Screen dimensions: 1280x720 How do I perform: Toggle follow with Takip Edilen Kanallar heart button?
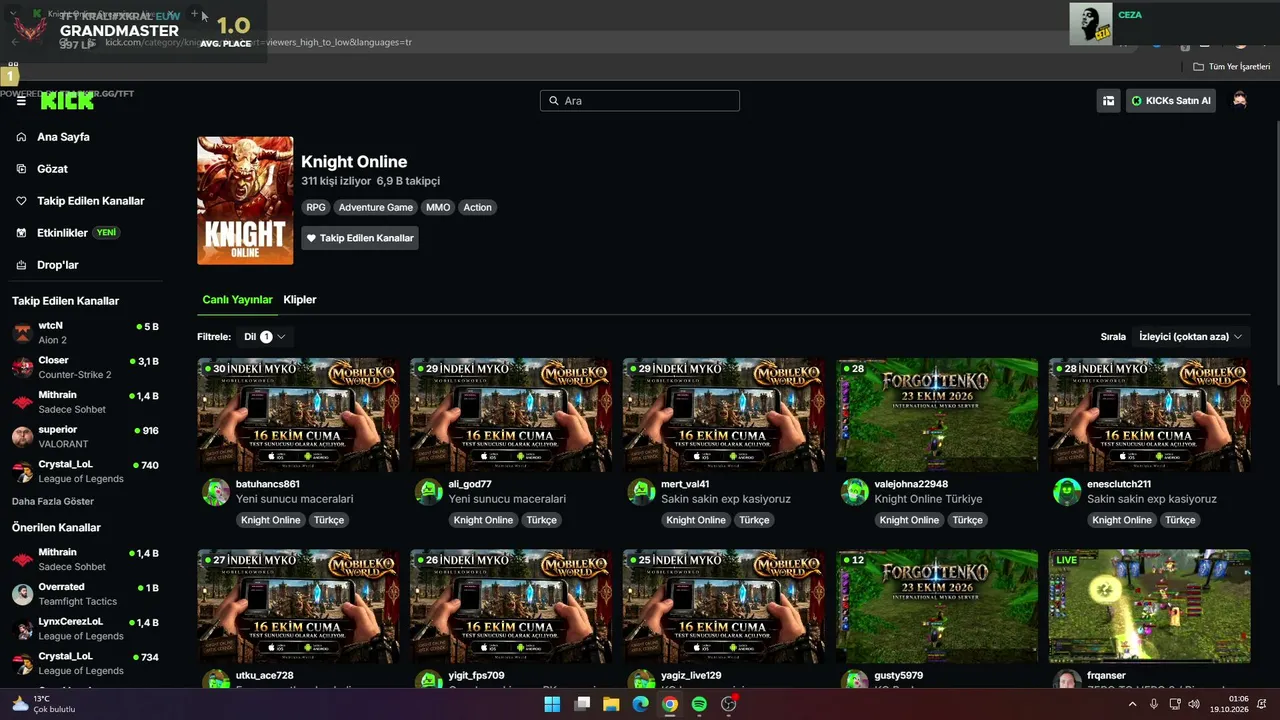click(360, 238)
